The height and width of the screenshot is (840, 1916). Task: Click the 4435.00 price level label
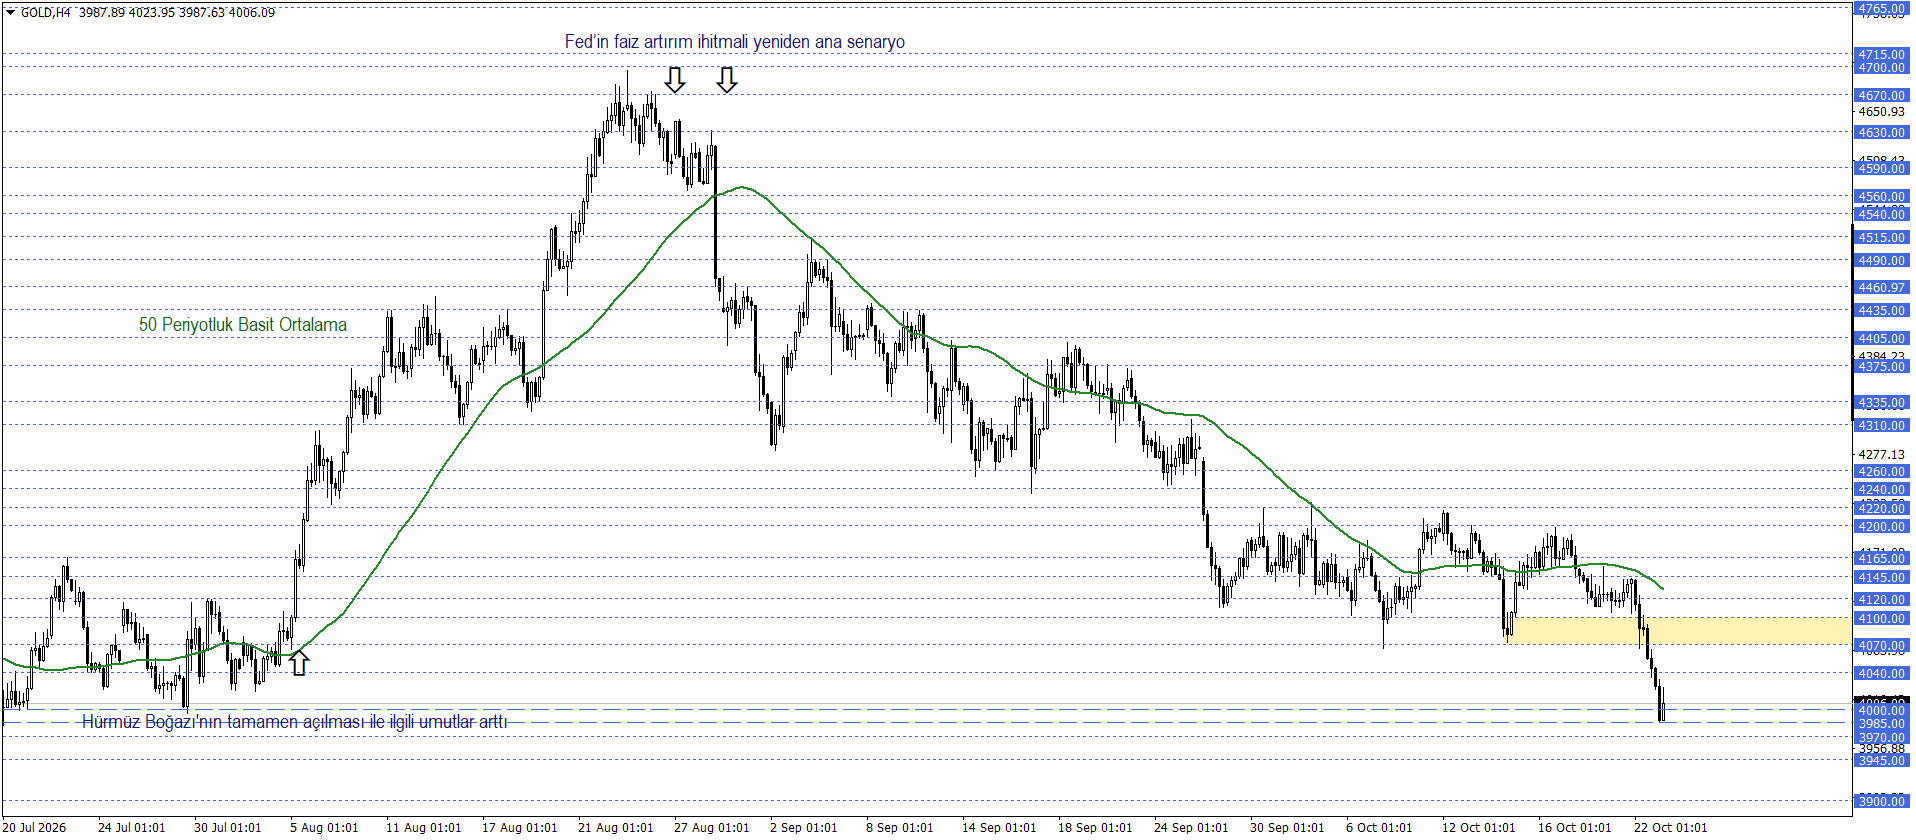click(x=1882, y=311)
